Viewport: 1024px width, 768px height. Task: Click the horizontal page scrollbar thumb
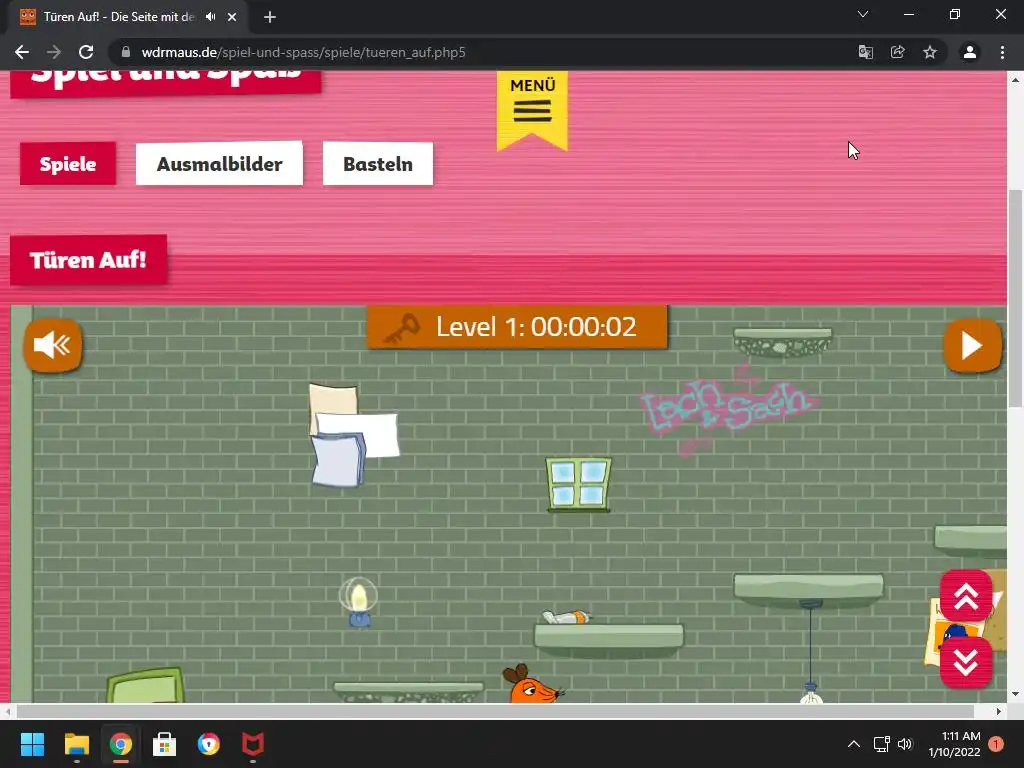[x=495, y=711]
